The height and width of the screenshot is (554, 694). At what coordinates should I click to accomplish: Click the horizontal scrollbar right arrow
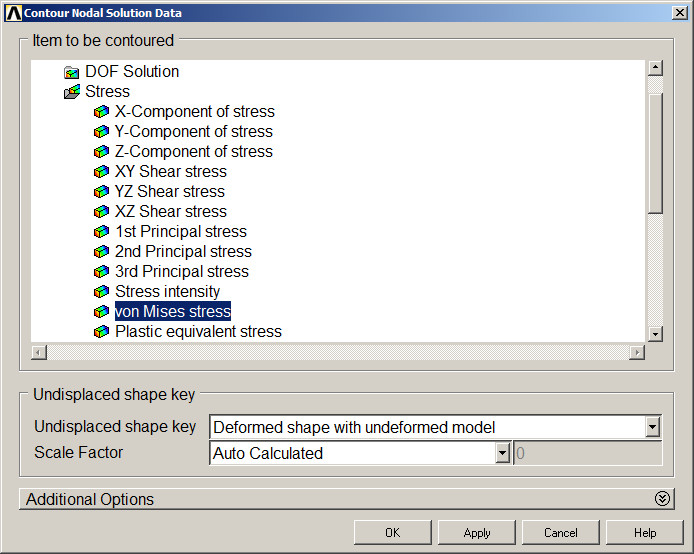[x=636, y=352]
